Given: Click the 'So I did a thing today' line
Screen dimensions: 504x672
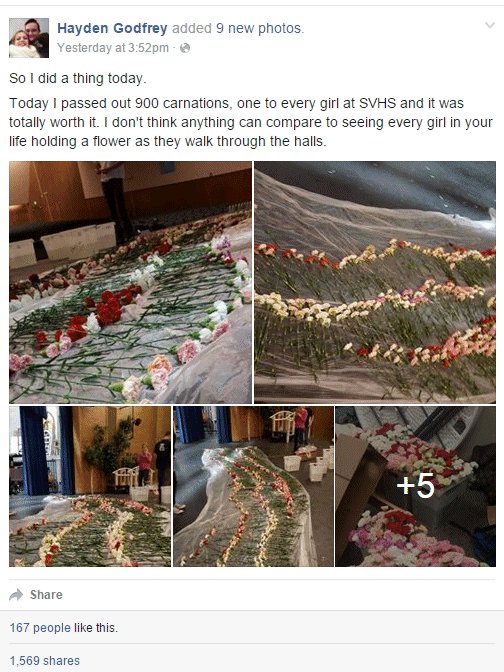Looking at the screenshot, I should point(78,78).
